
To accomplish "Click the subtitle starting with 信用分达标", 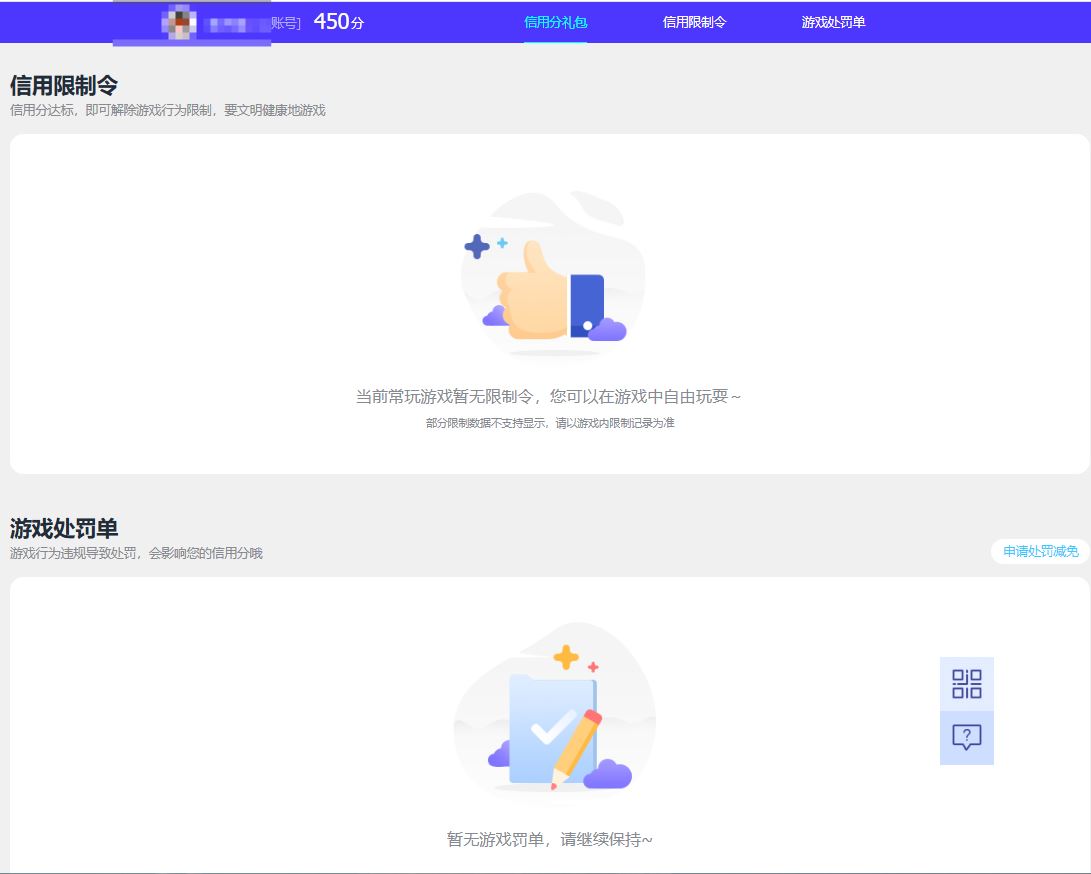I will (167, 110).
